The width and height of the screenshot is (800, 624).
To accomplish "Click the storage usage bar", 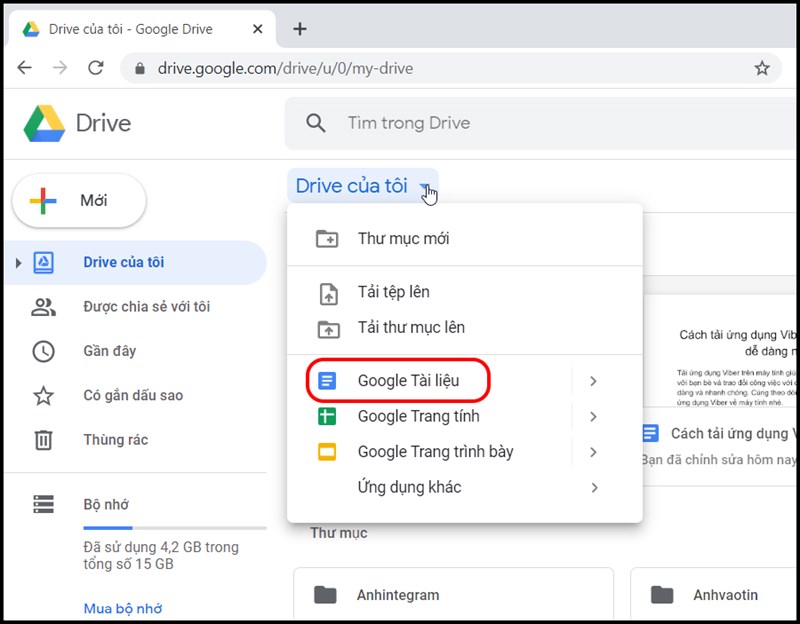I will (174, 527).
